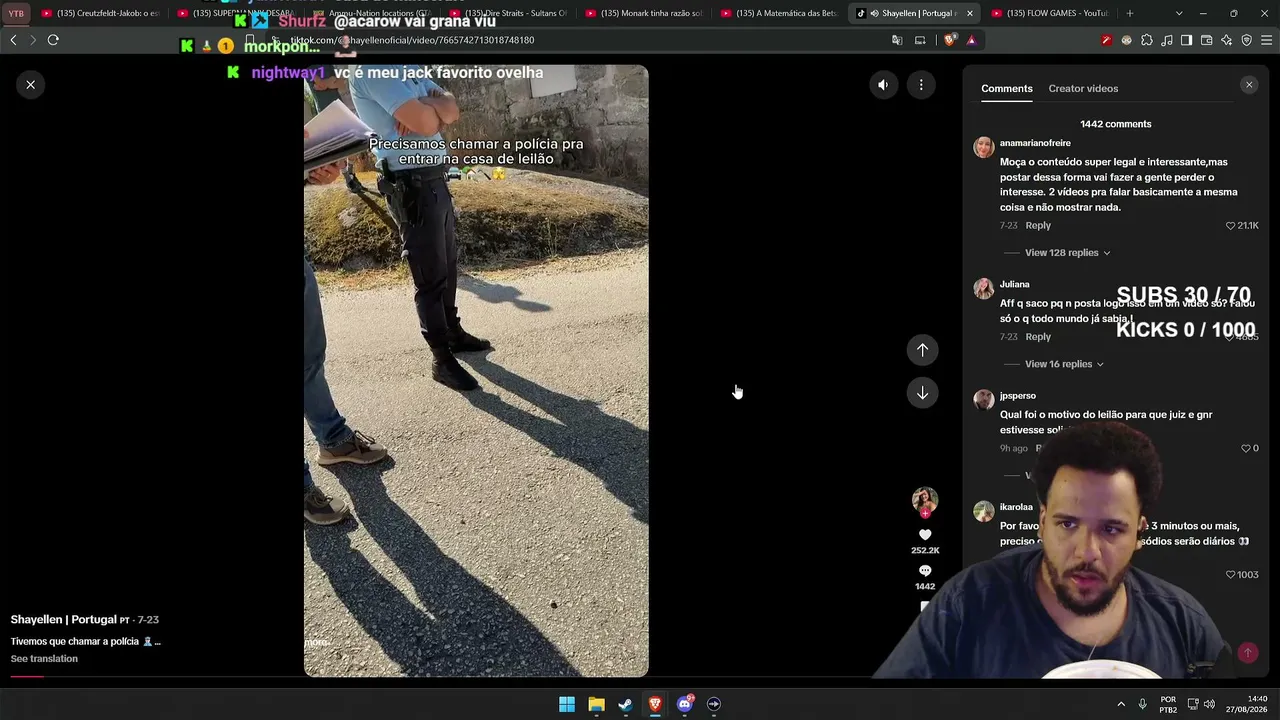Open Brave Shields lion icon in address bar

pos(949,40)
